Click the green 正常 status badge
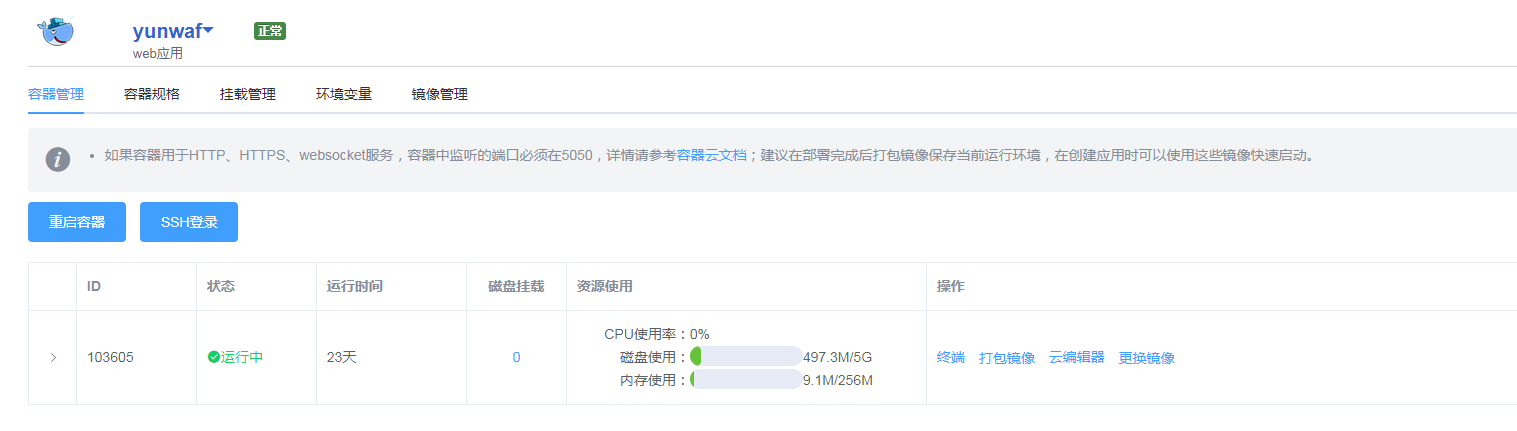Screen dimensions: 1517x431 click(270, 31)
